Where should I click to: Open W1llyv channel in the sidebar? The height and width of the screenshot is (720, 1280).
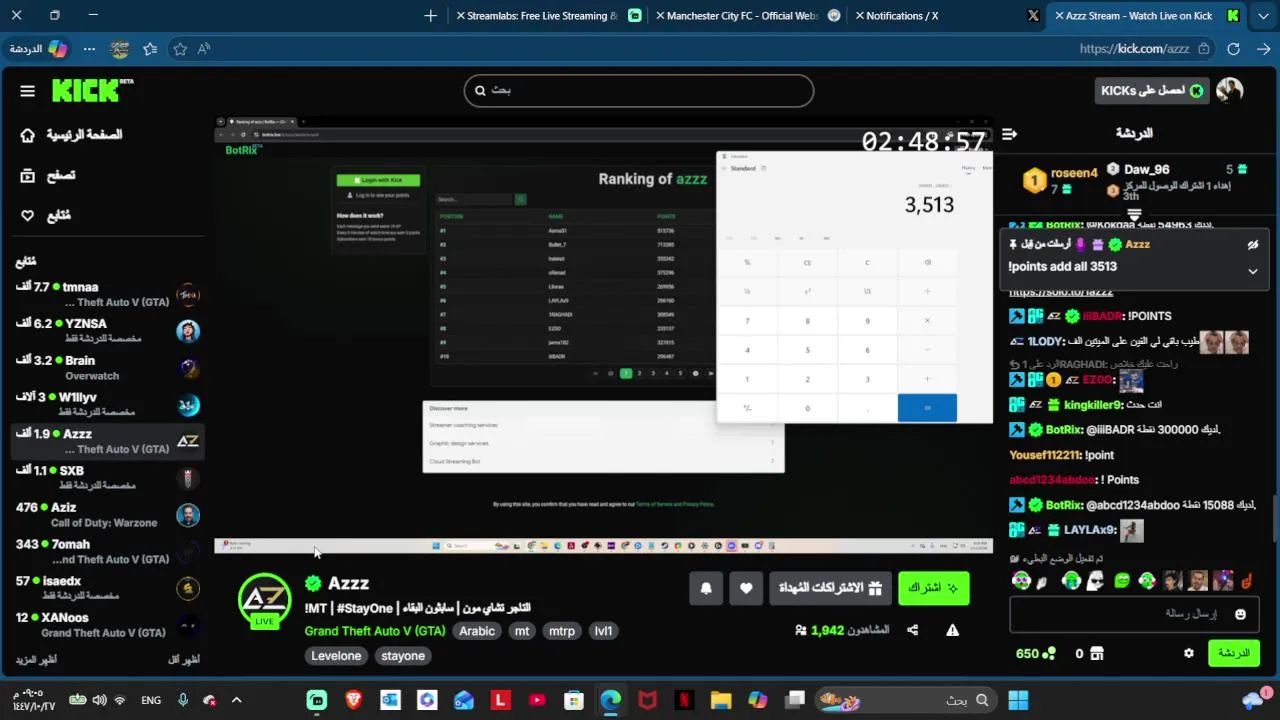tap(108, 404)
